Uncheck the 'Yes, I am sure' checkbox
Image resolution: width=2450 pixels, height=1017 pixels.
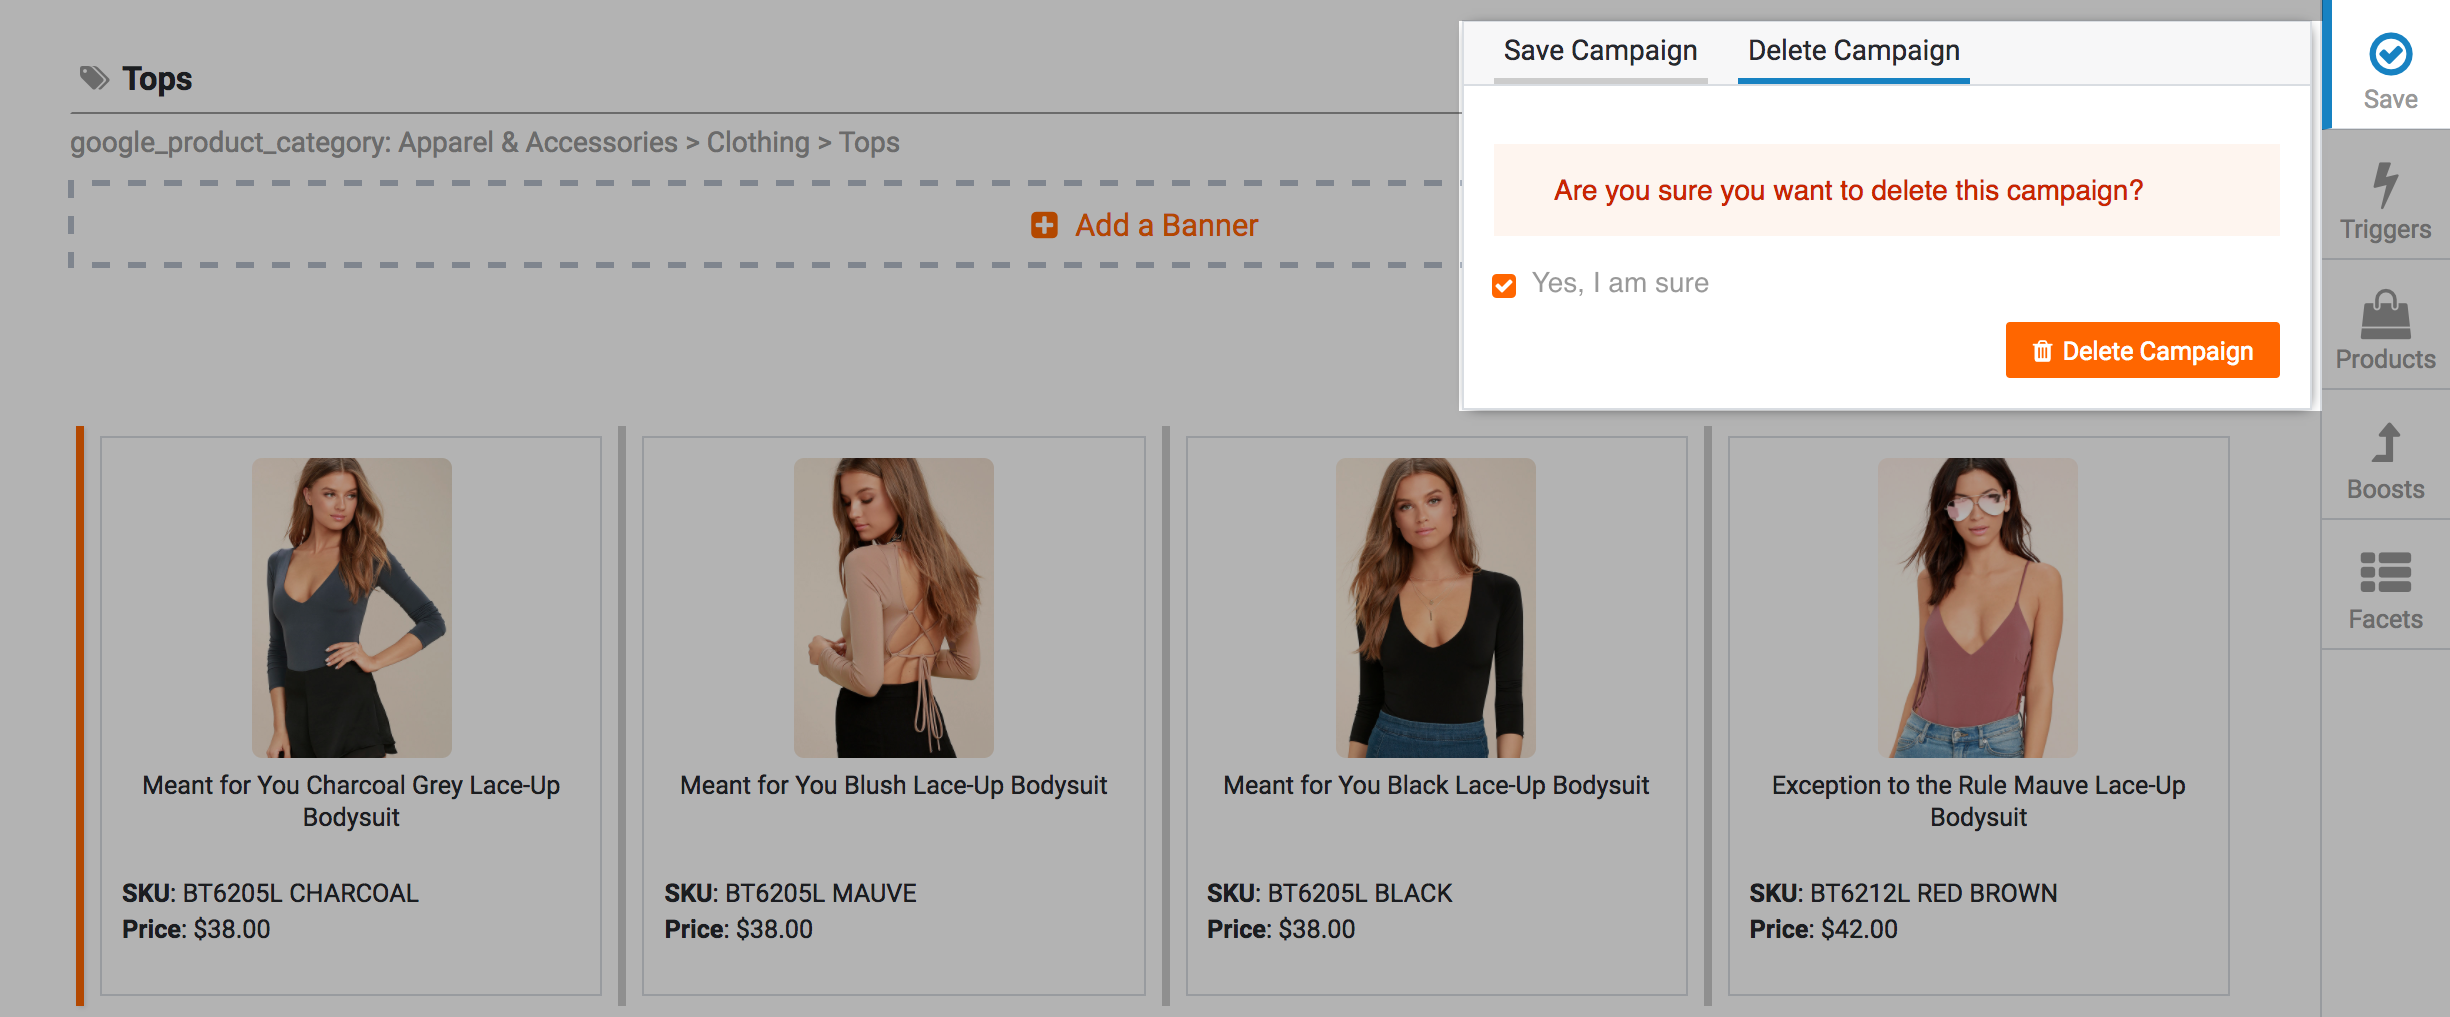(x=1504, y=285)
